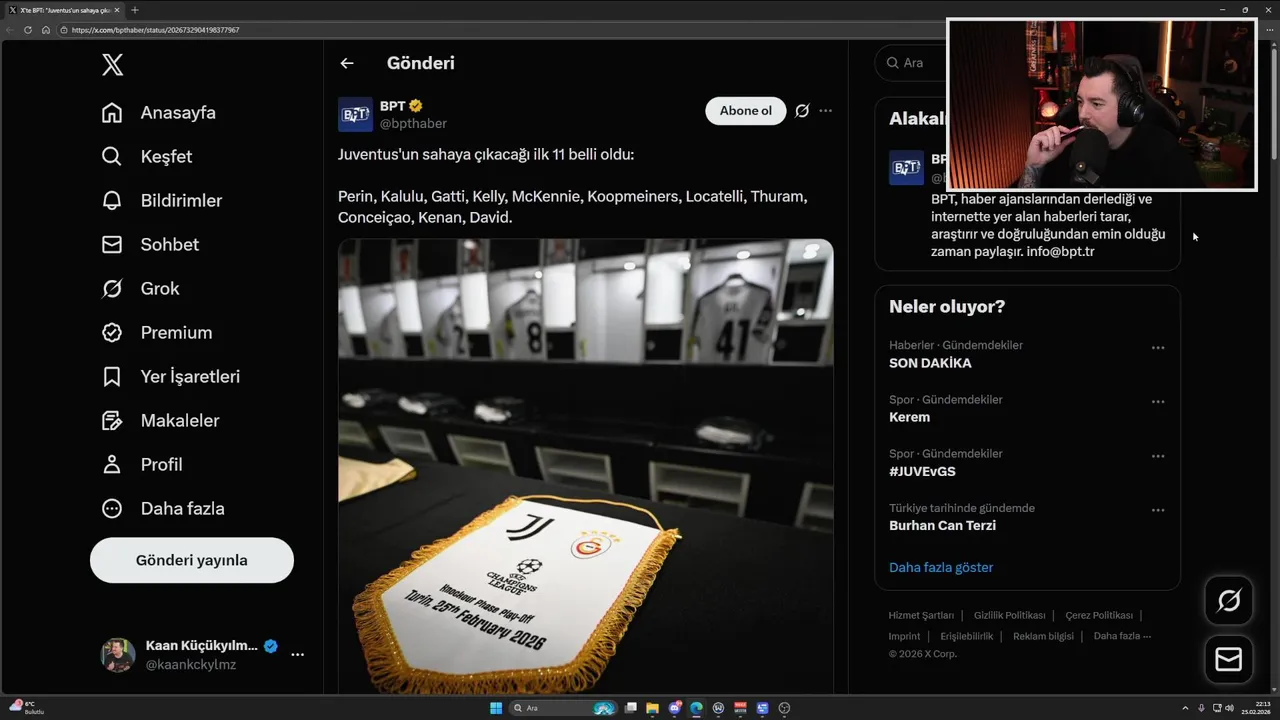Click the Gönderi yayınla button
This screenshot has width=1280, height=720.
(192, 560)
